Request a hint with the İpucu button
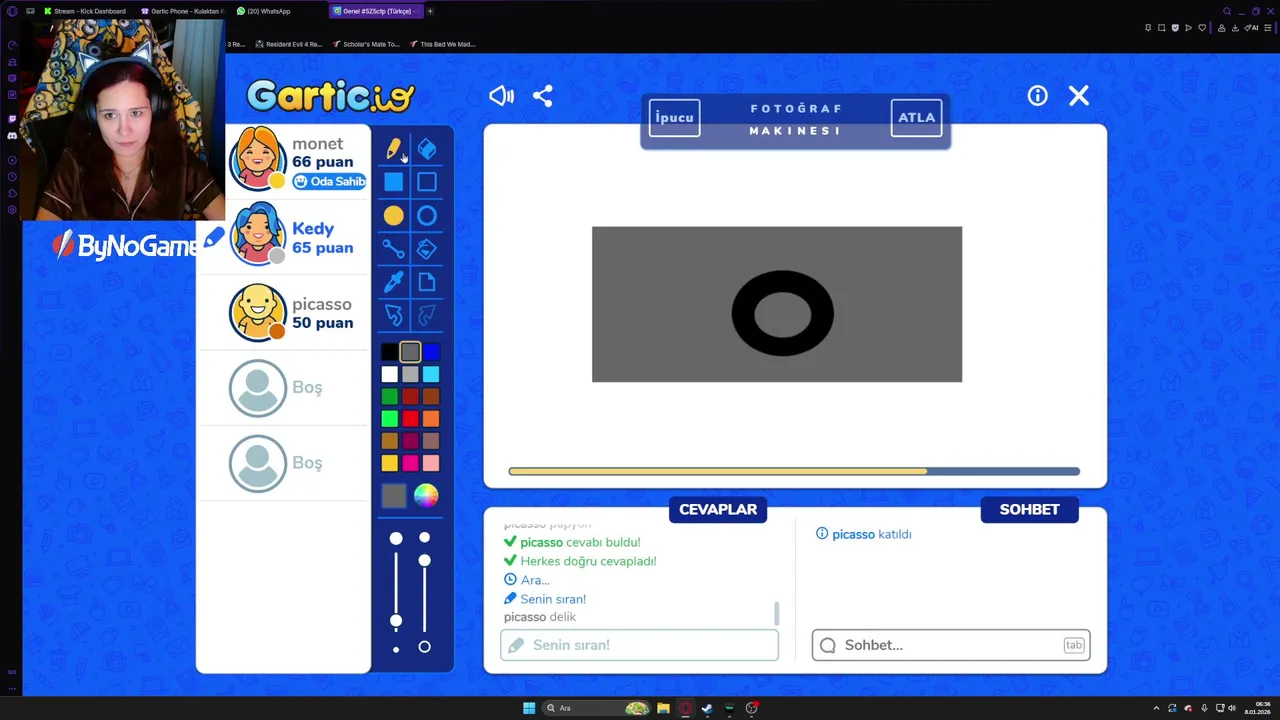 click(674, 118)
